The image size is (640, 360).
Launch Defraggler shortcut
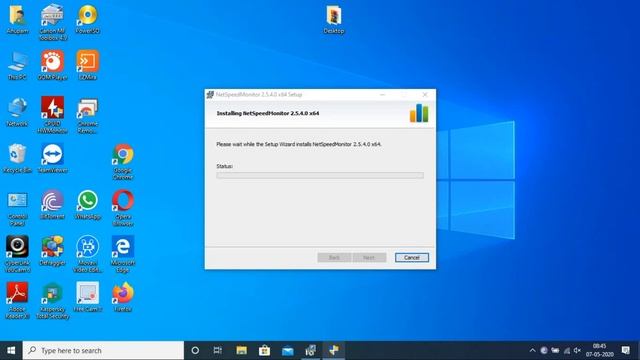[52, 251]
